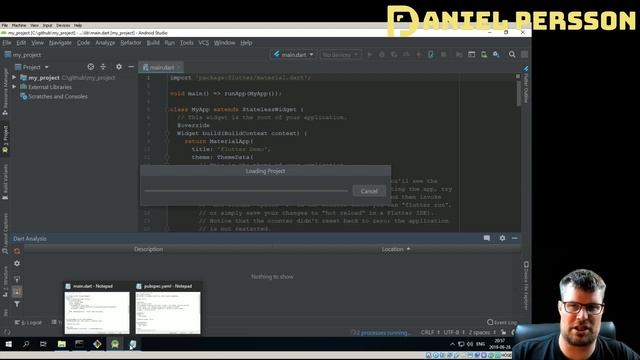
Task: Change the 2 spaces indent setting
Action: pyautogui.click(x=482, y=333)
